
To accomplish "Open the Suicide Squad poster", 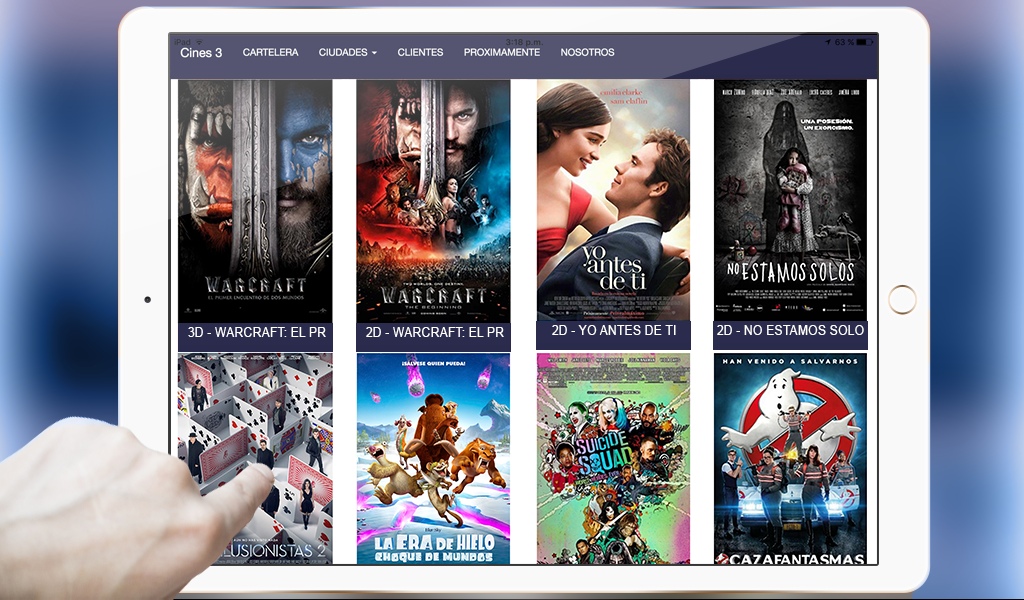I will (613, 458).
